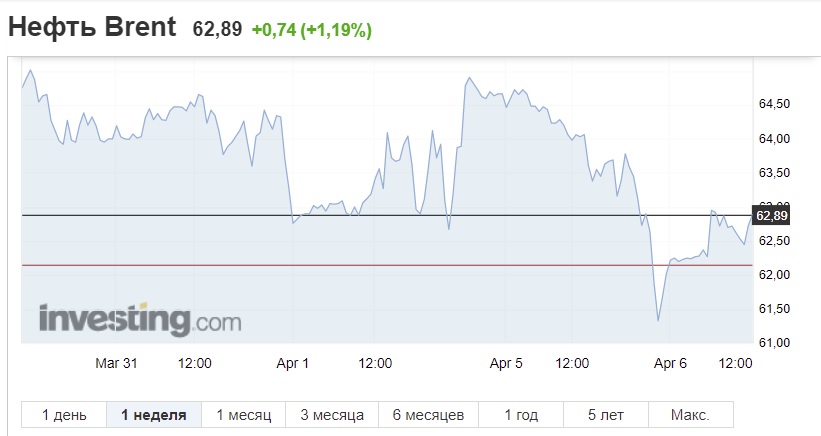Click the Mar 31 date label

coord(116,363)
